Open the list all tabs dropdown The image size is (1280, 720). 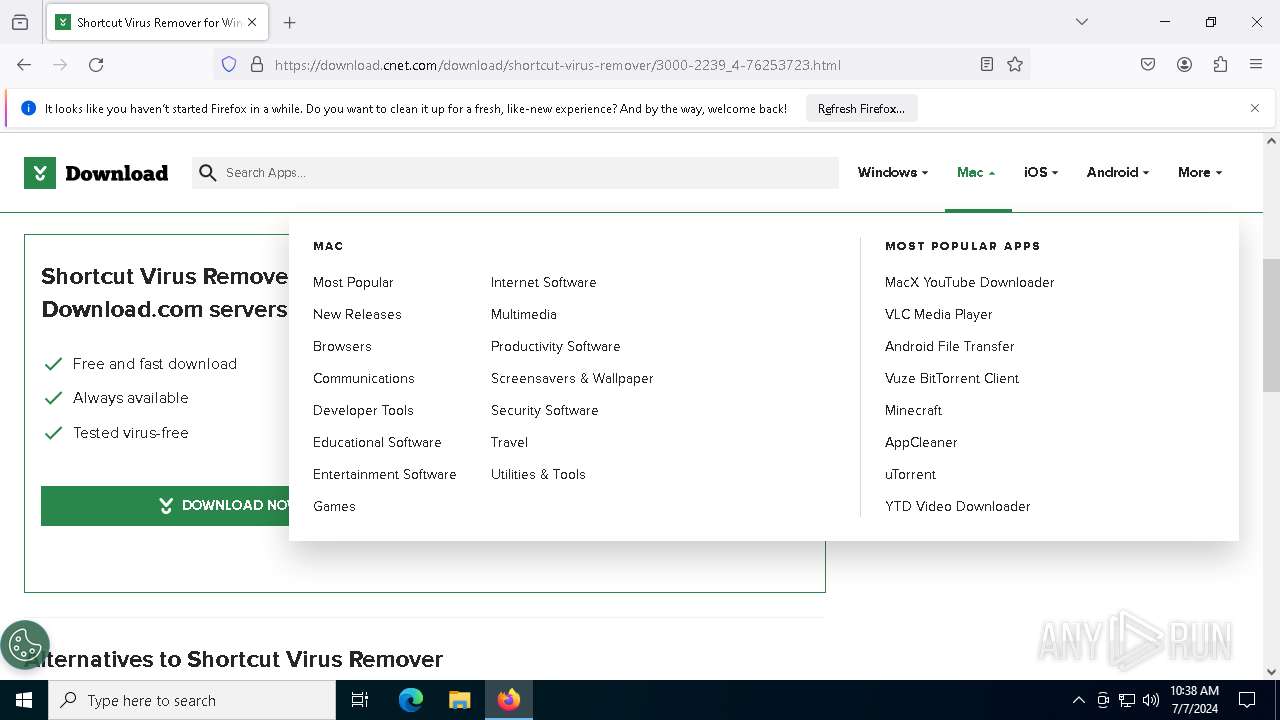pyautogui.click(x=1081, y=22)
